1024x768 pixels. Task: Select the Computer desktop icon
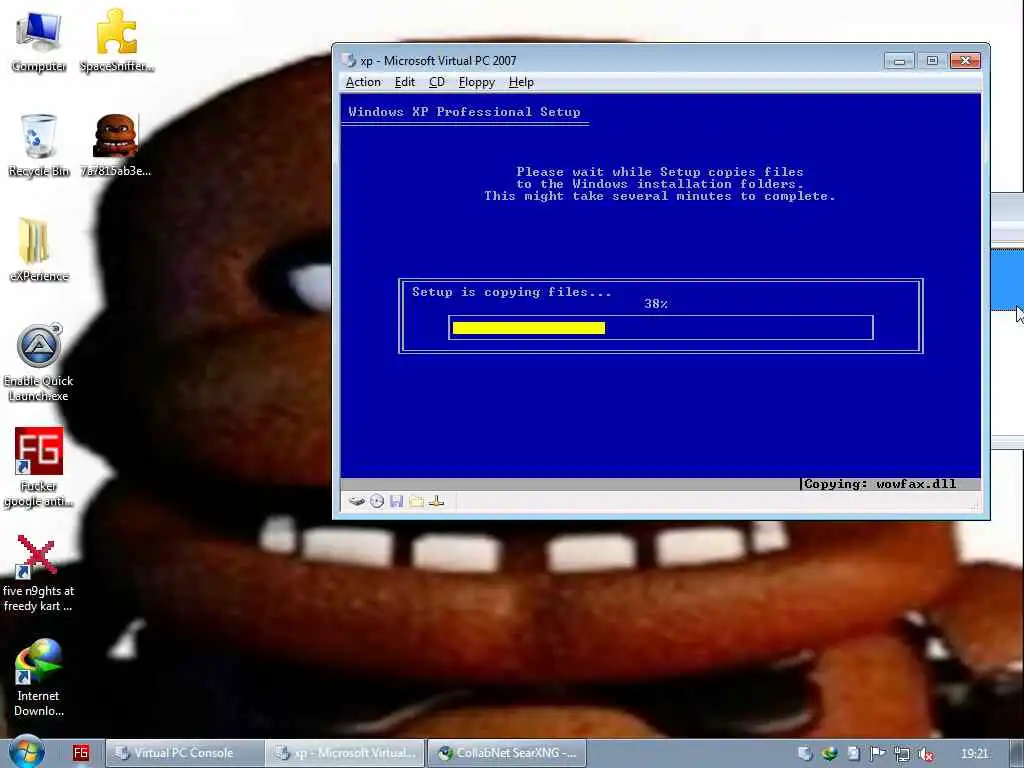pyautogui.click(x=39, y=42)
